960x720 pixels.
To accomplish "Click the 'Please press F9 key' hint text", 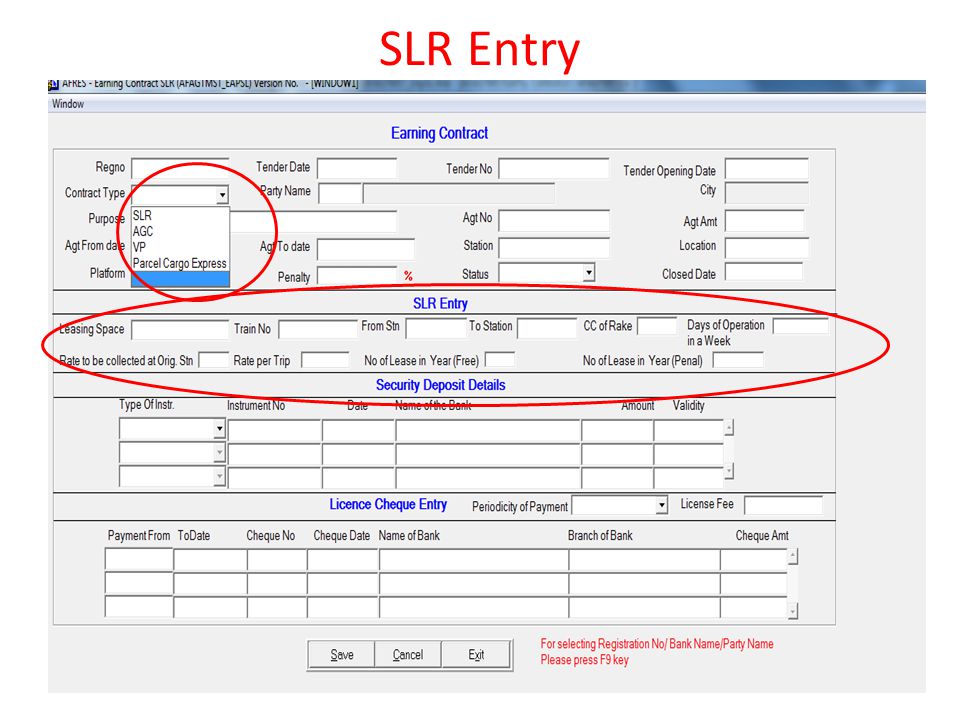I will coord(584,660).
